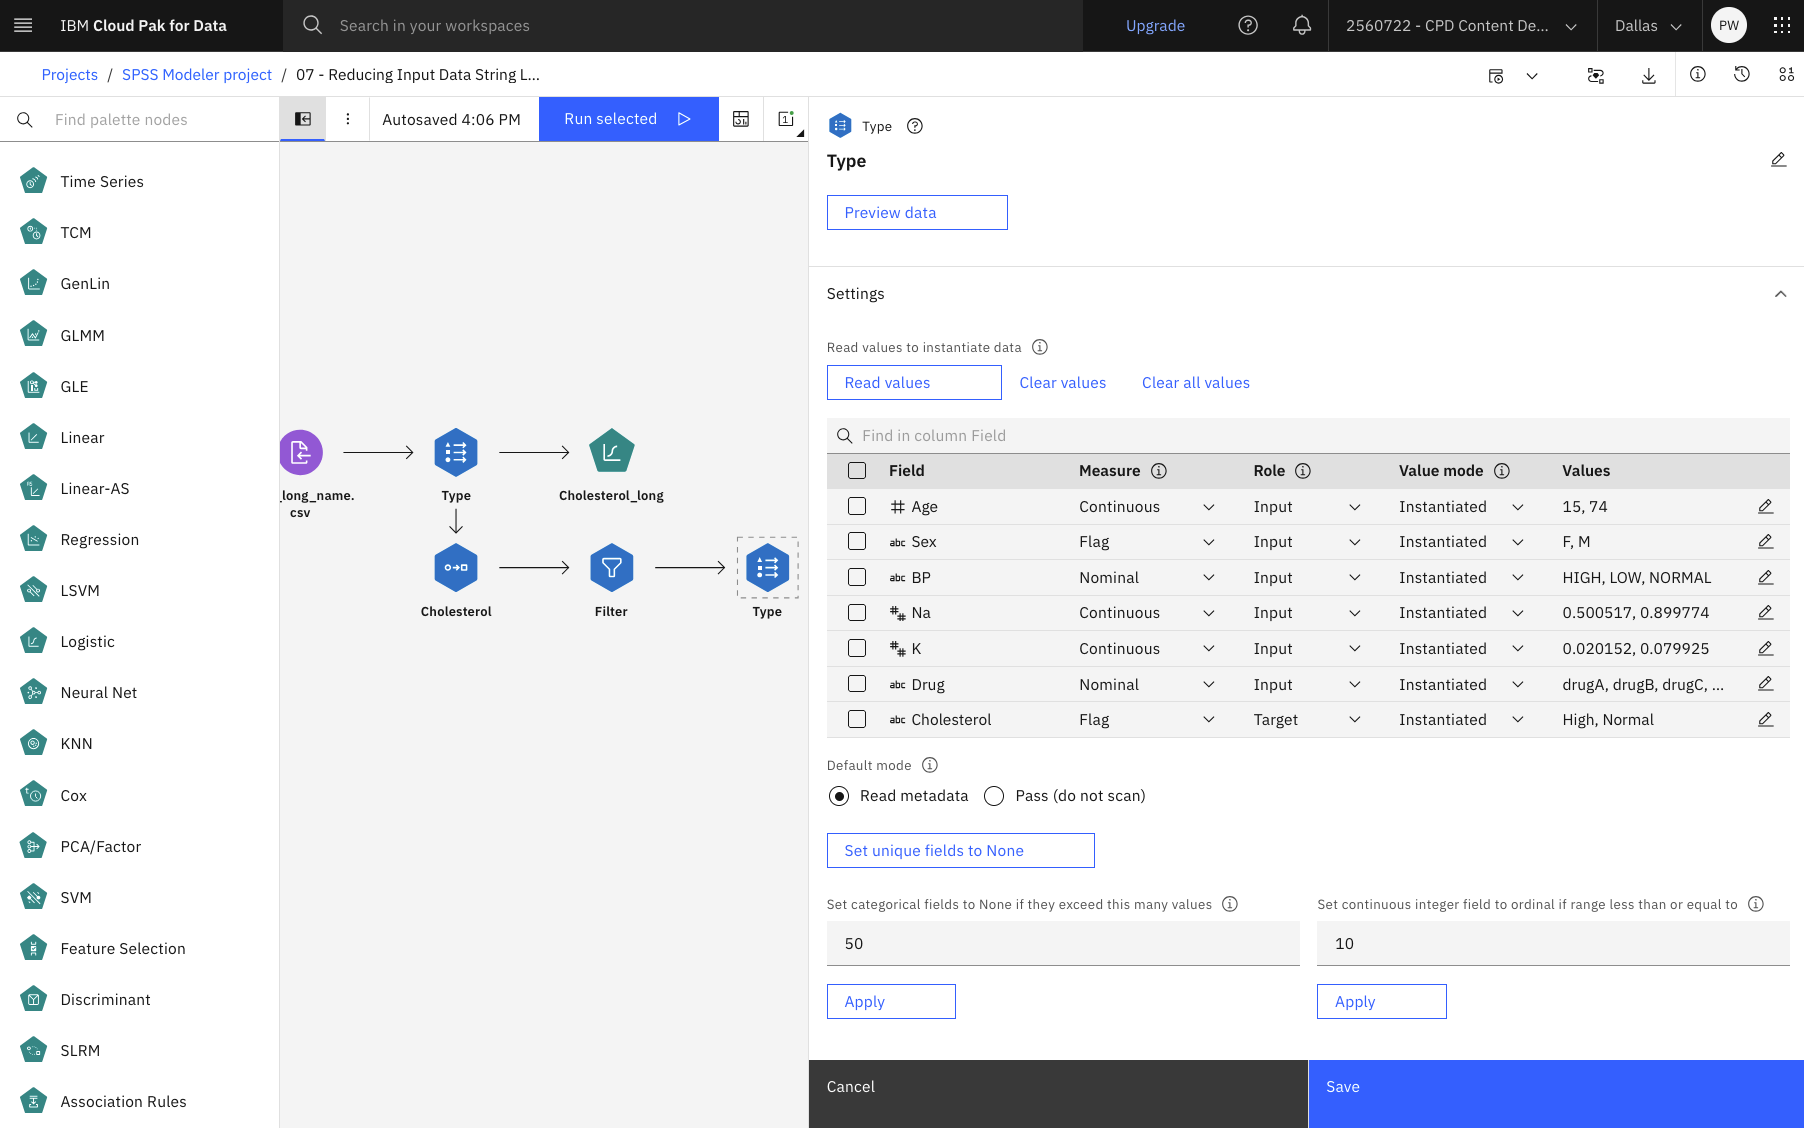Image resolution: width=1804 pixels, height=1128 pixels.
Task: Check the Age field checkbox
Action: click(857, 507)
